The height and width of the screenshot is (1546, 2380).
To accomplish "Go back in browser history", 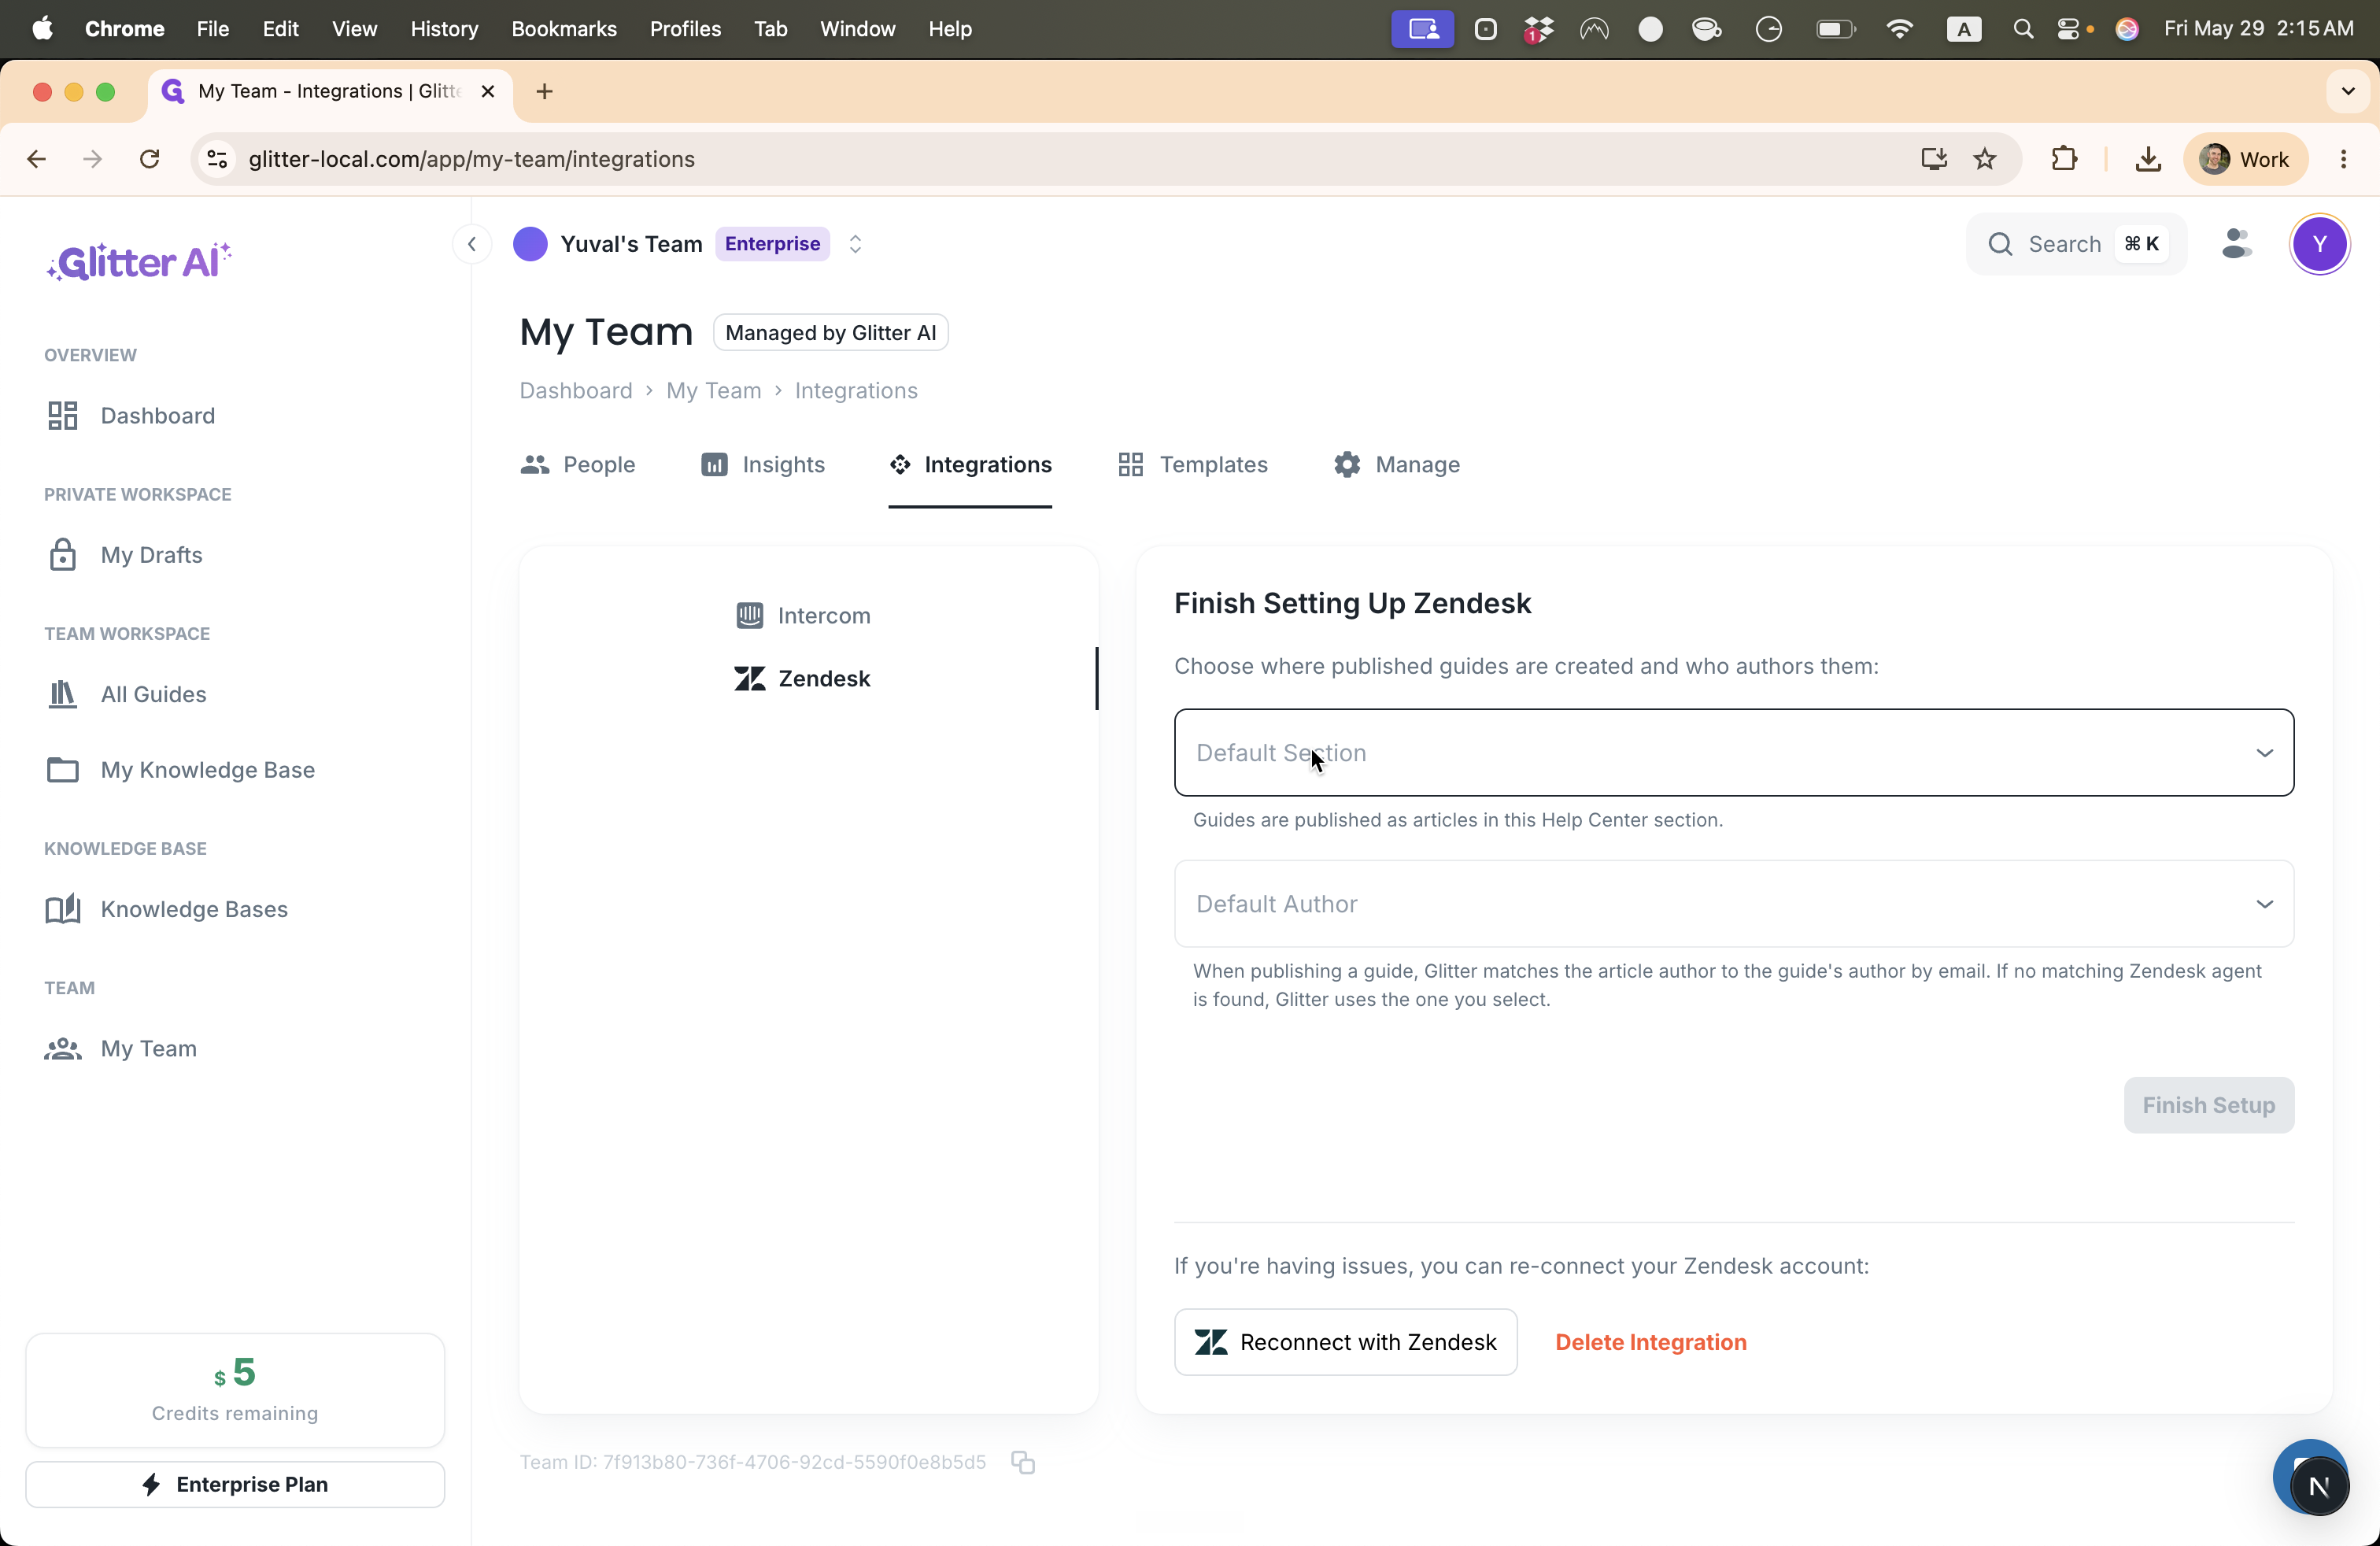I will click(x=37, y=159).
